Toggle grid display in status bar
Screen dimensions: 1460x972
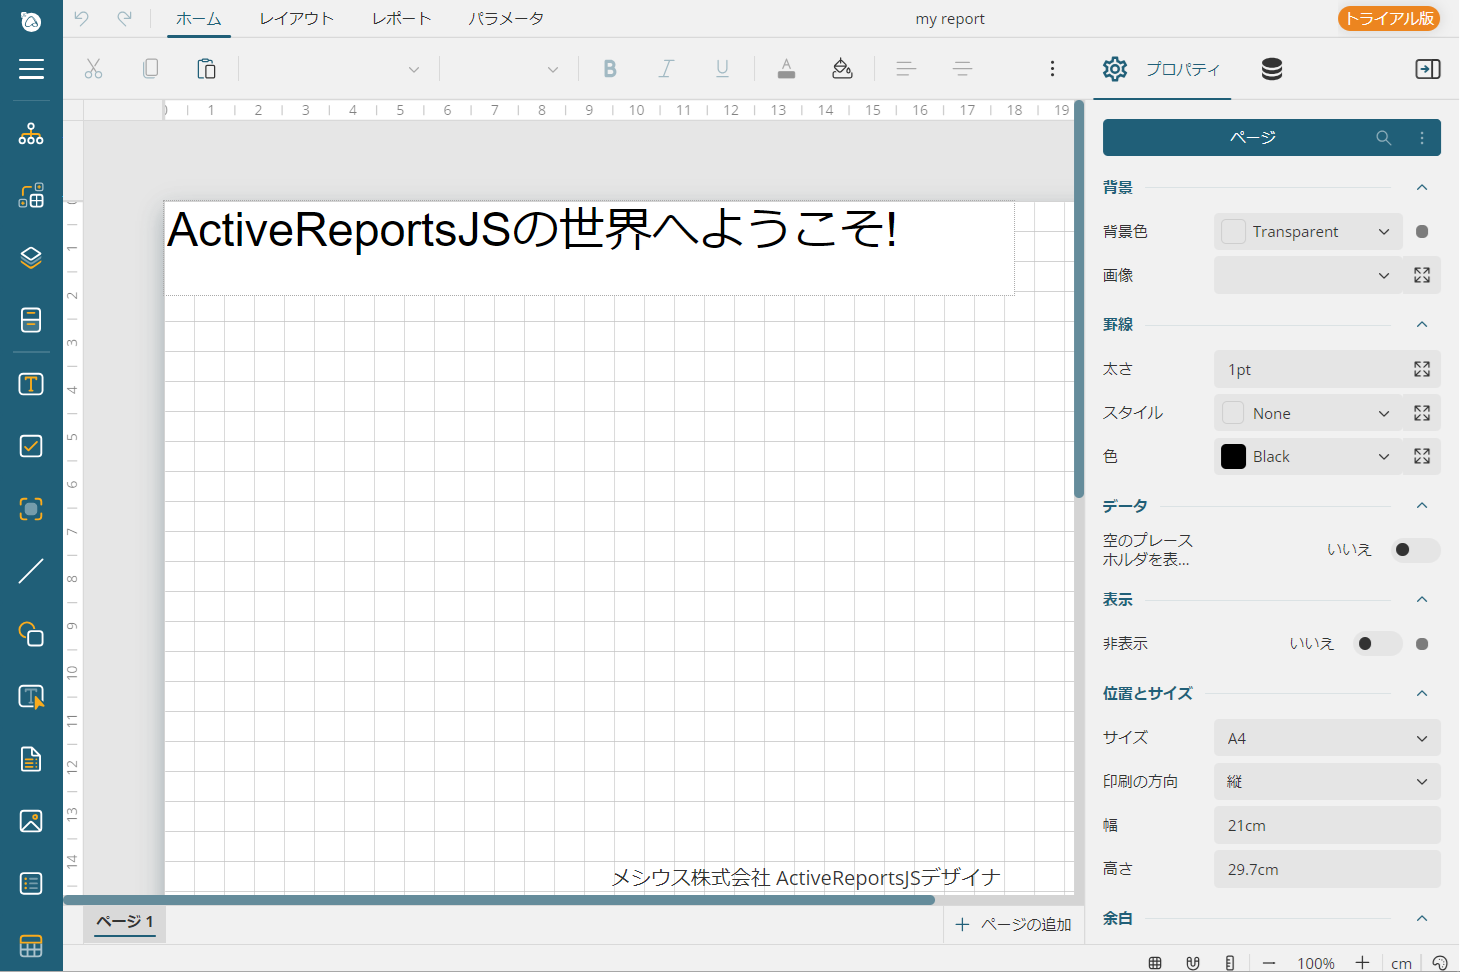click(x=1155, y=963)
